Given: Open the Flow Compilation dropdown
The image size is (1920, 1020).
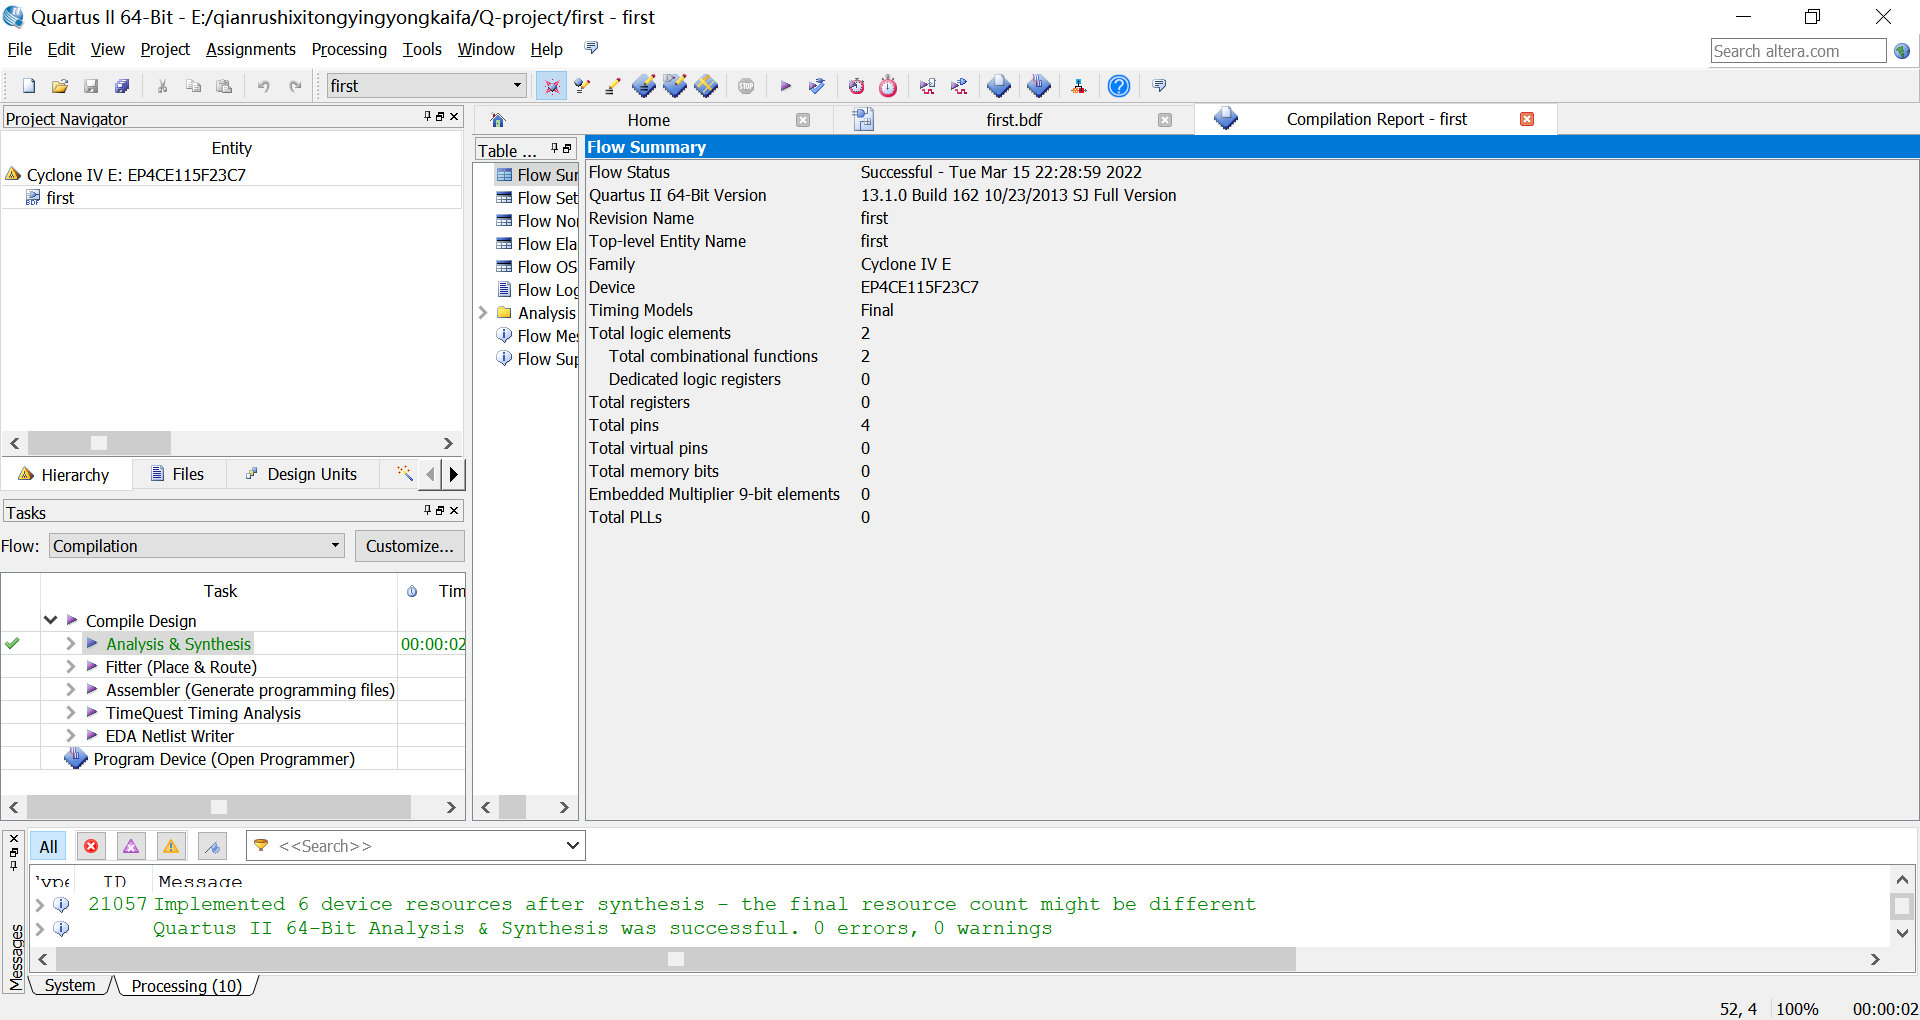Looking at the screenshot, I should coord(197,546).
